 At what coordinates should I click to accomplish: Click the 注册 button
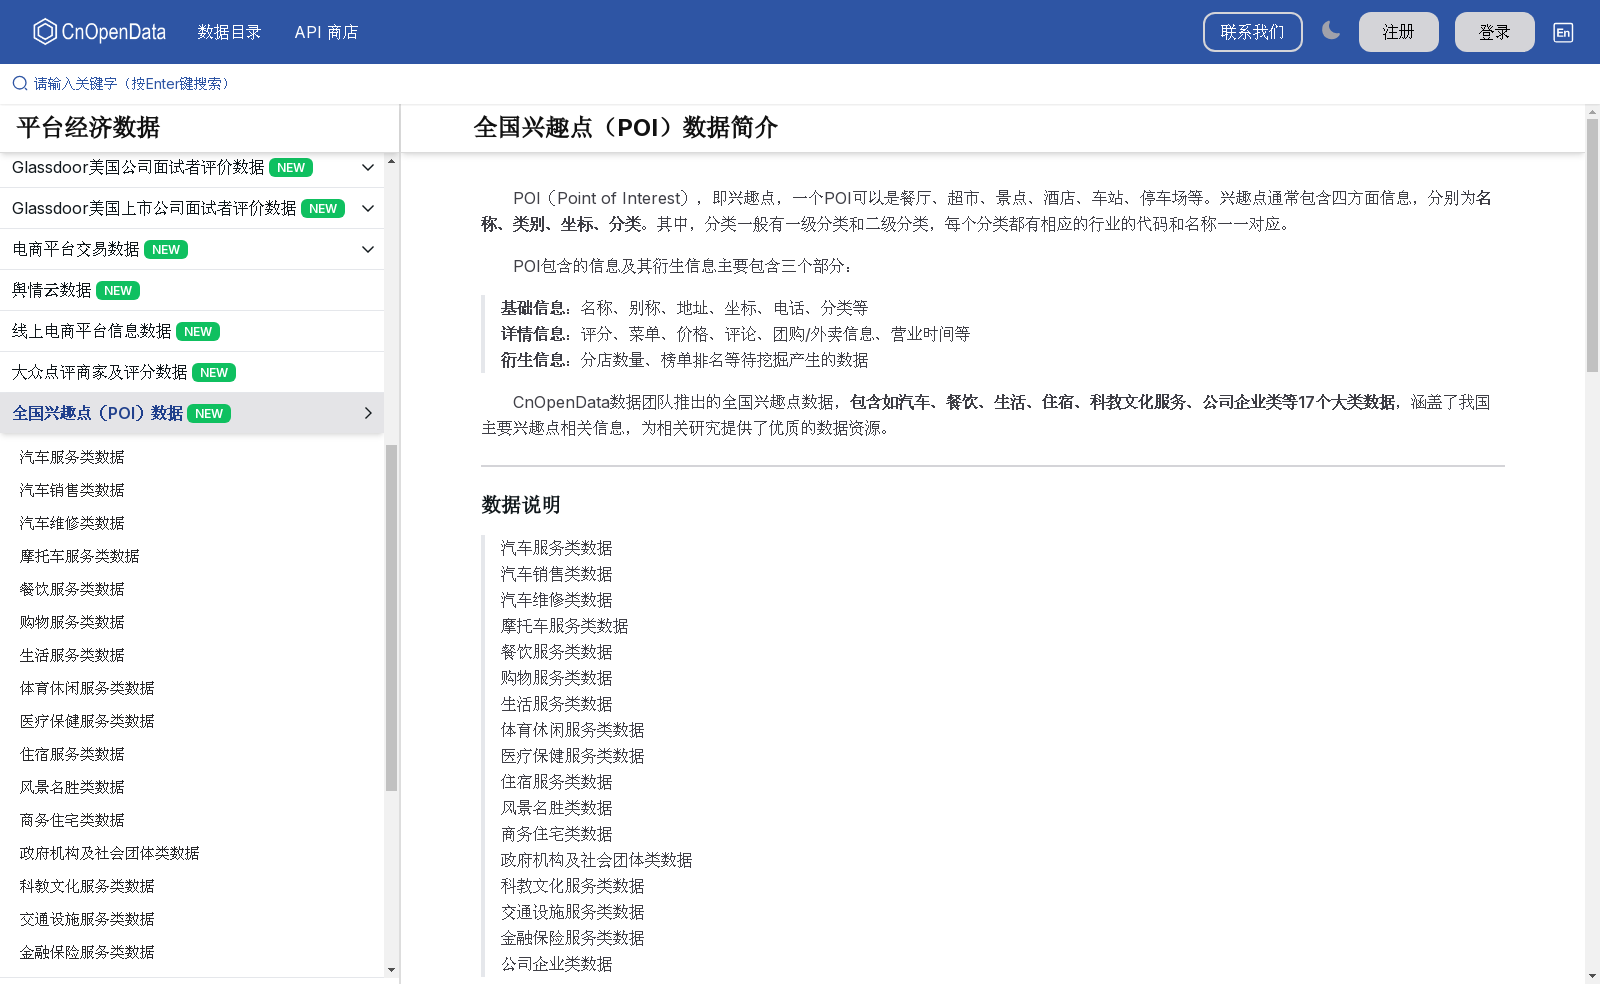(1398, 32)
